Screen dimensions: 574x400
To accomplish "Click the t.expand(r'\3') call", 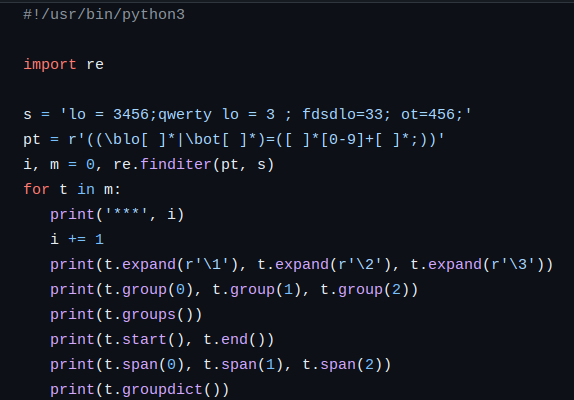I will coord(477,265).
